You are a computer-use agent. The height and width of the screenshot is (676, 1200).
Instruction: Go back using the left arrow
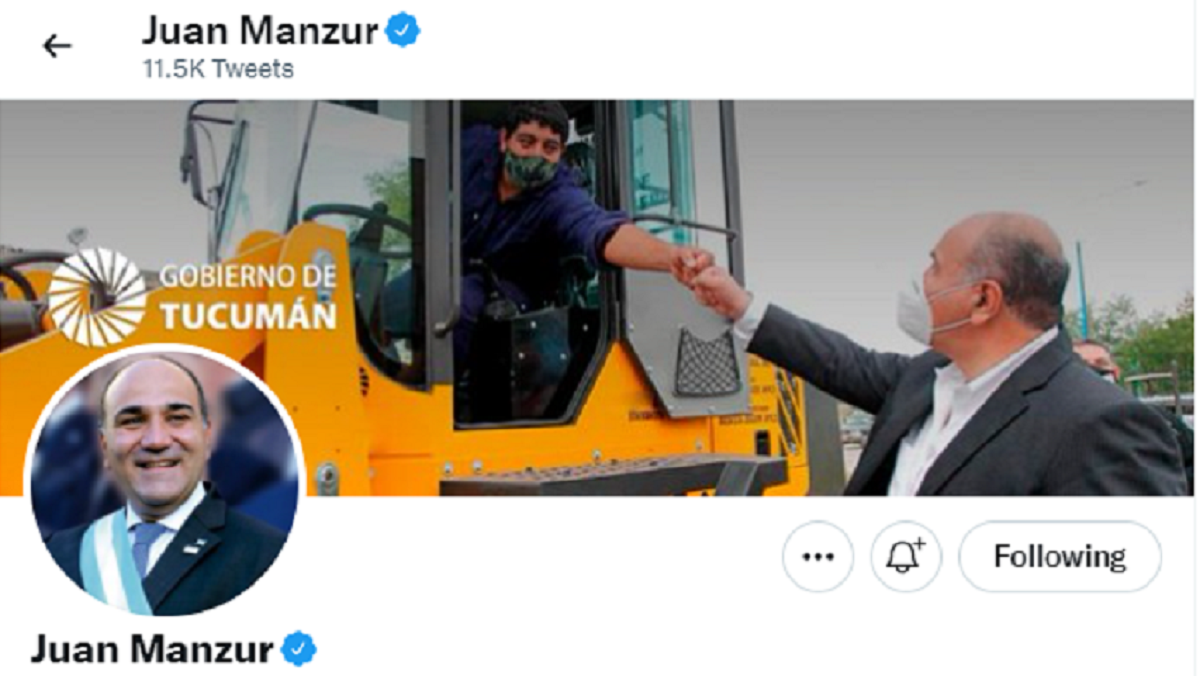(57, 46)
